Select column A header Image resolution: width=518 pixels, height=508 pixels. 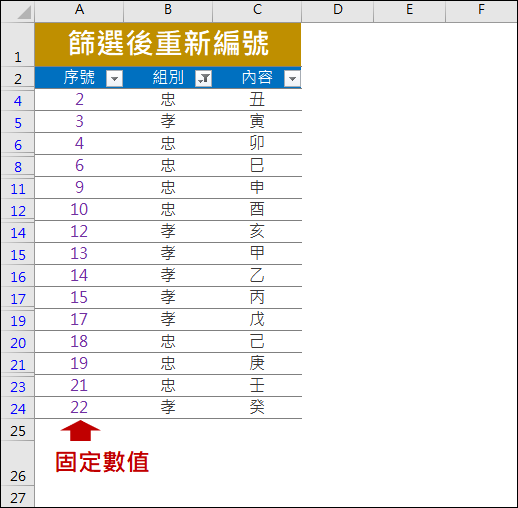[79, 10]
